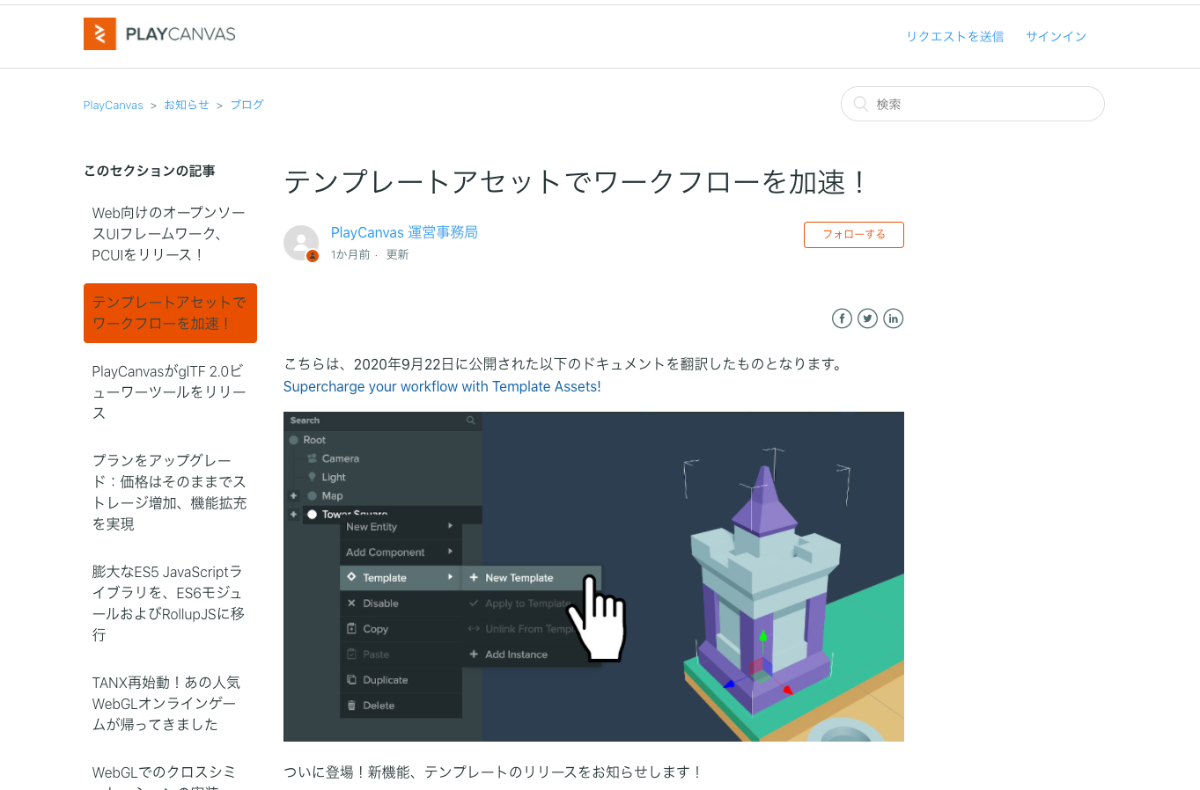Click the 1か月前 timestamp text
The width and height of the screenshot is (1200, 790).
tap(351, 255)
